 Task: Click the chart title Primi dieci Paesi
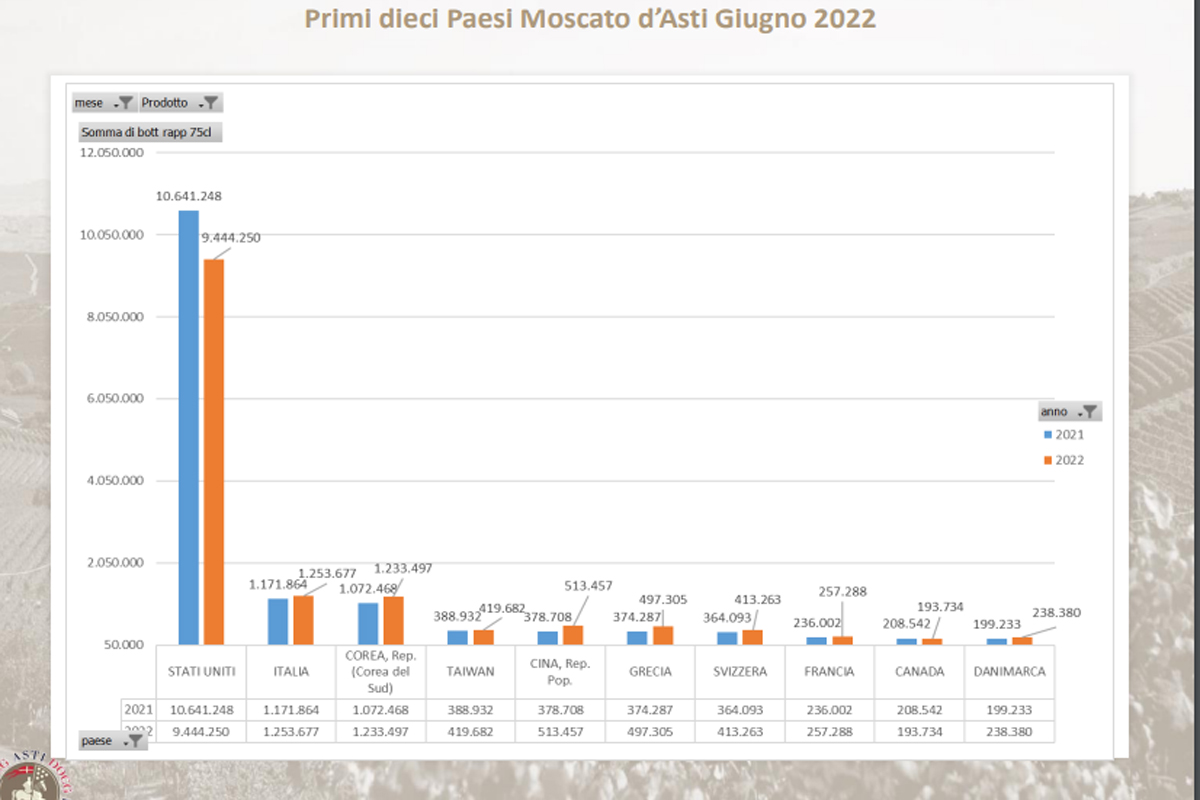[590, 18]
